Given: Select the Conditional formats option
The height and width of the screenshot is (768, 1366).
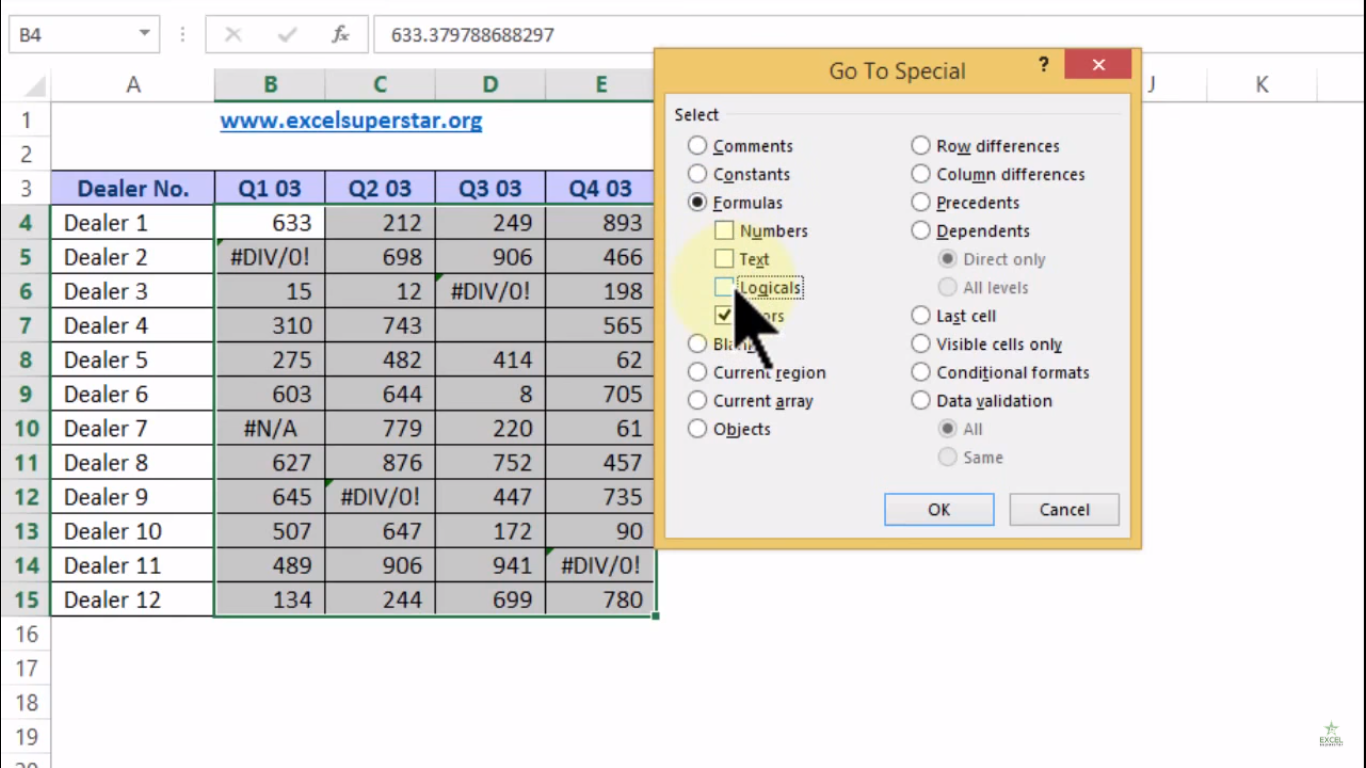Looking at the screenshot, I should (x=920, y=372).
